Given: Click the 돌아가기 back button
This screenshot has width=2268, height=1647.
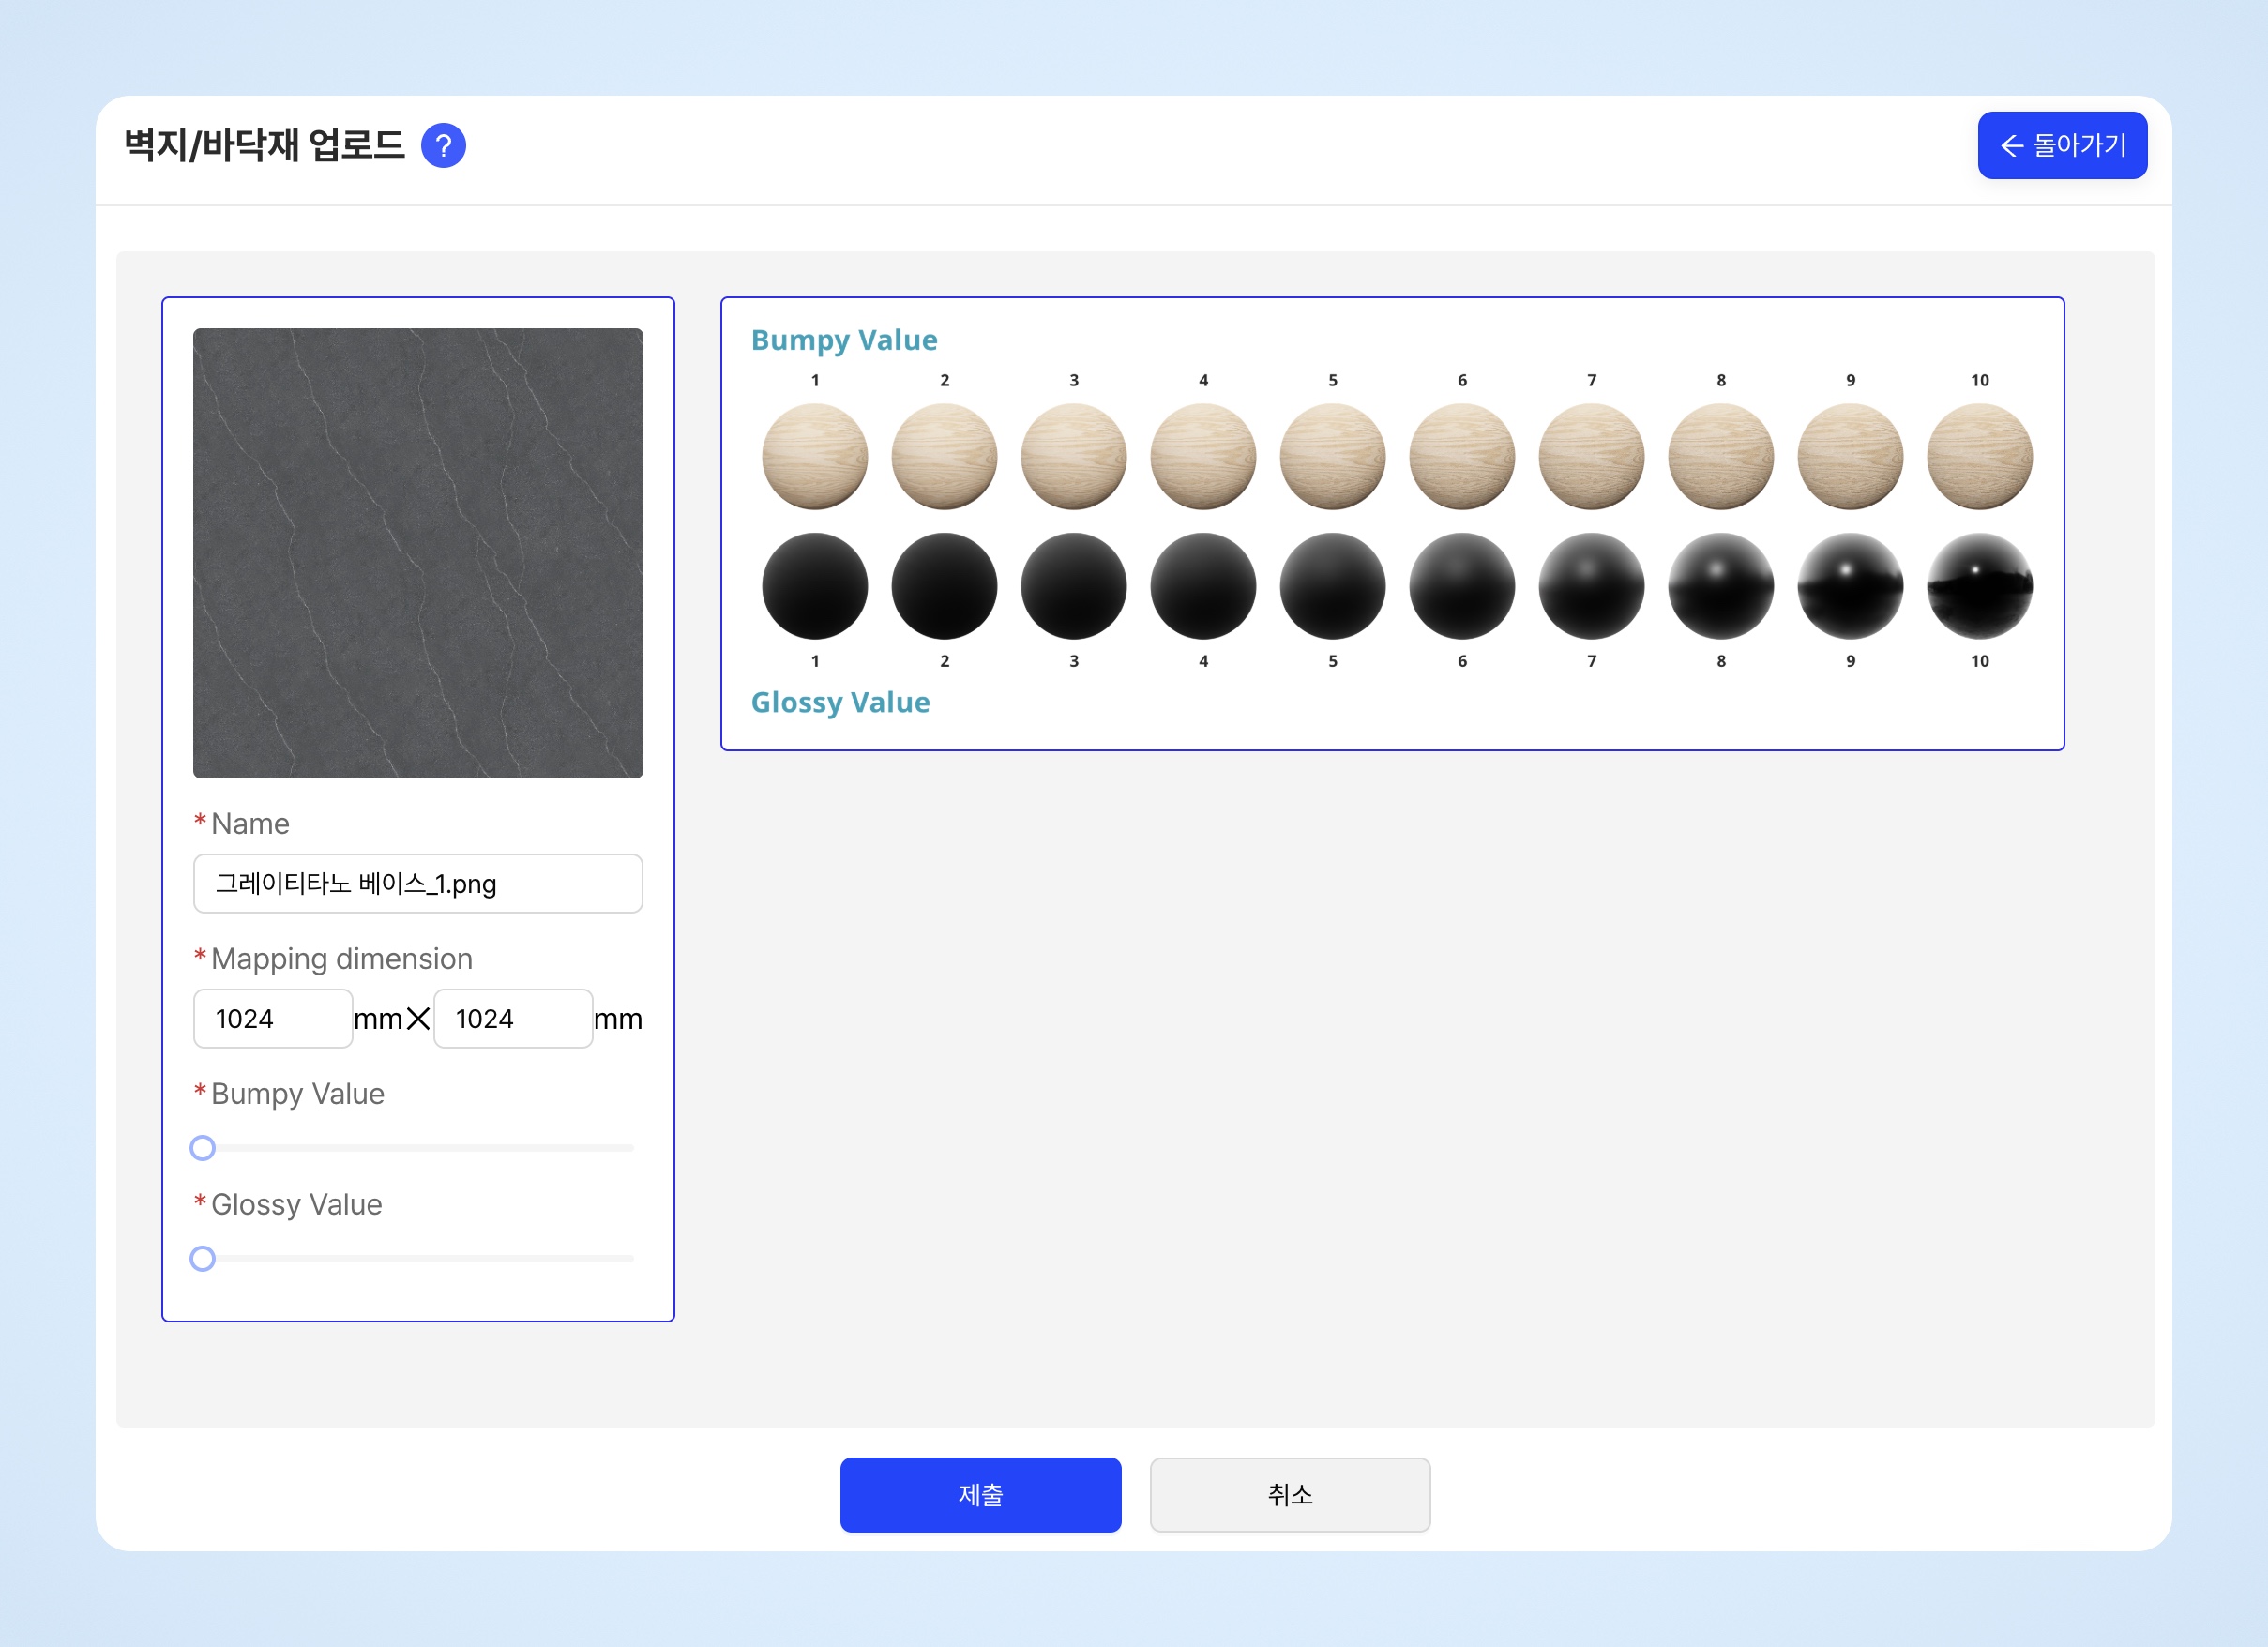Looking at the screenshot, I should (x=2062, y=146).
